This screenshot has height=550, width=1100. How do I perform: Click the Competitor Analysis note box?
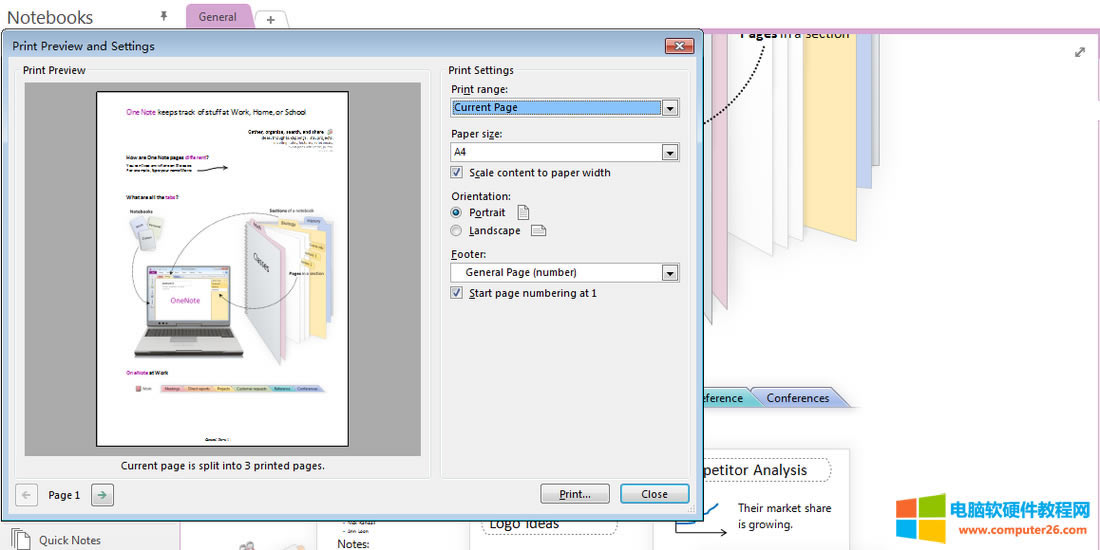pyautogui.click(x=765, y=470)
